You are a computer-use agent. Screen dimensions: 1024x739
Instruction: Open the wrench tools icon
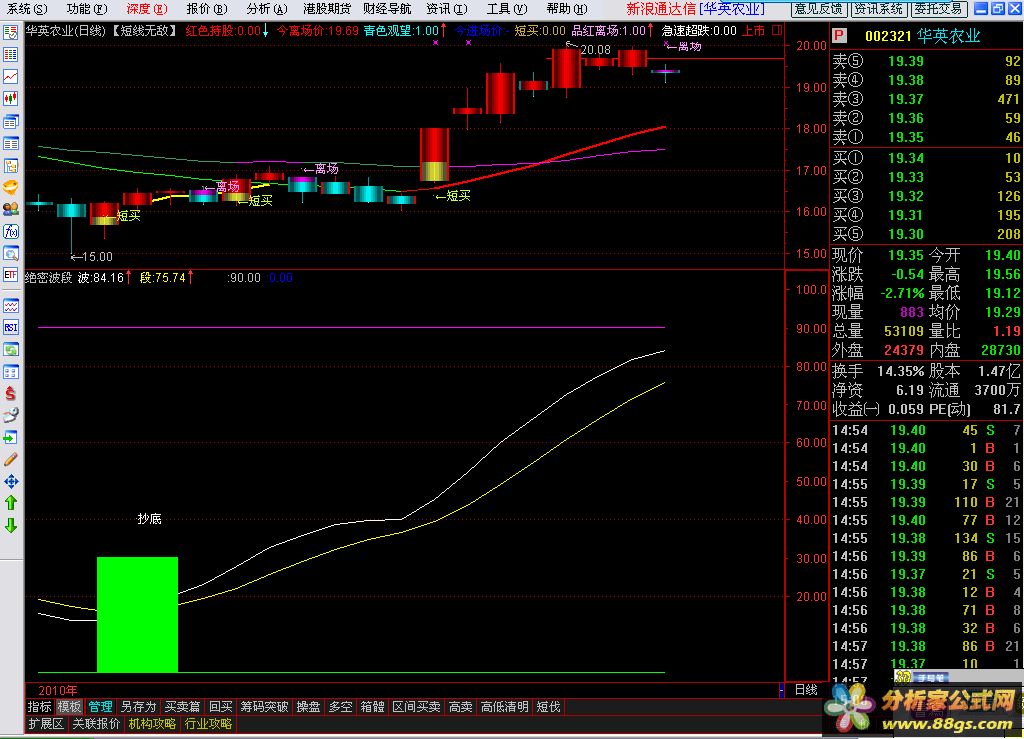click(x=10, y=415)
